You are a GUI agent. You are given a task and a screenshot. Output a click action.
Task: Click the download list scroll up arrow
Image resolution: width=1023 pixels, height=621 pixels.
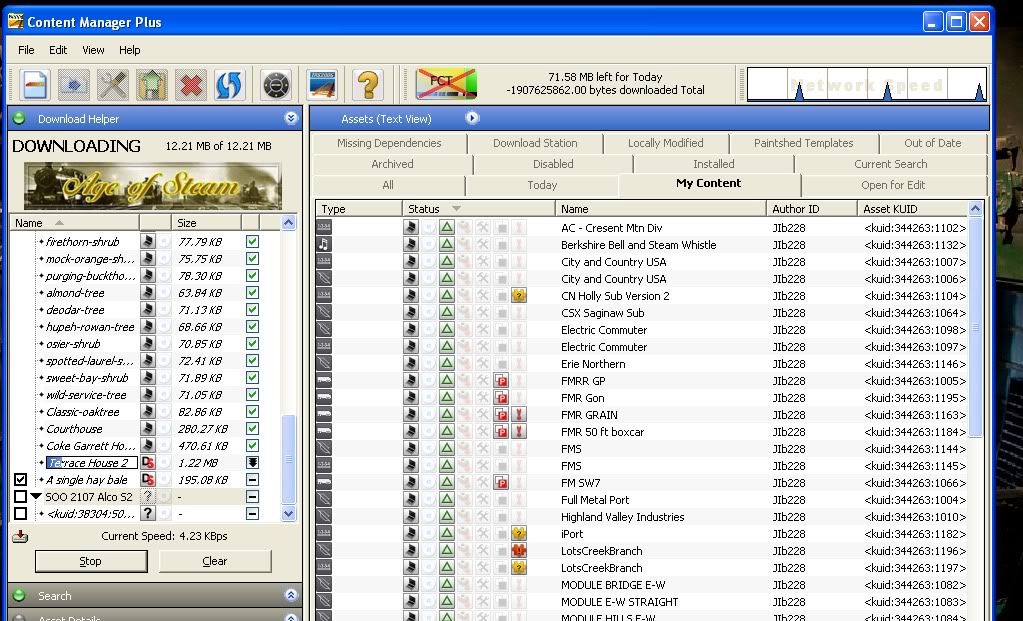[x=288, y=222]
